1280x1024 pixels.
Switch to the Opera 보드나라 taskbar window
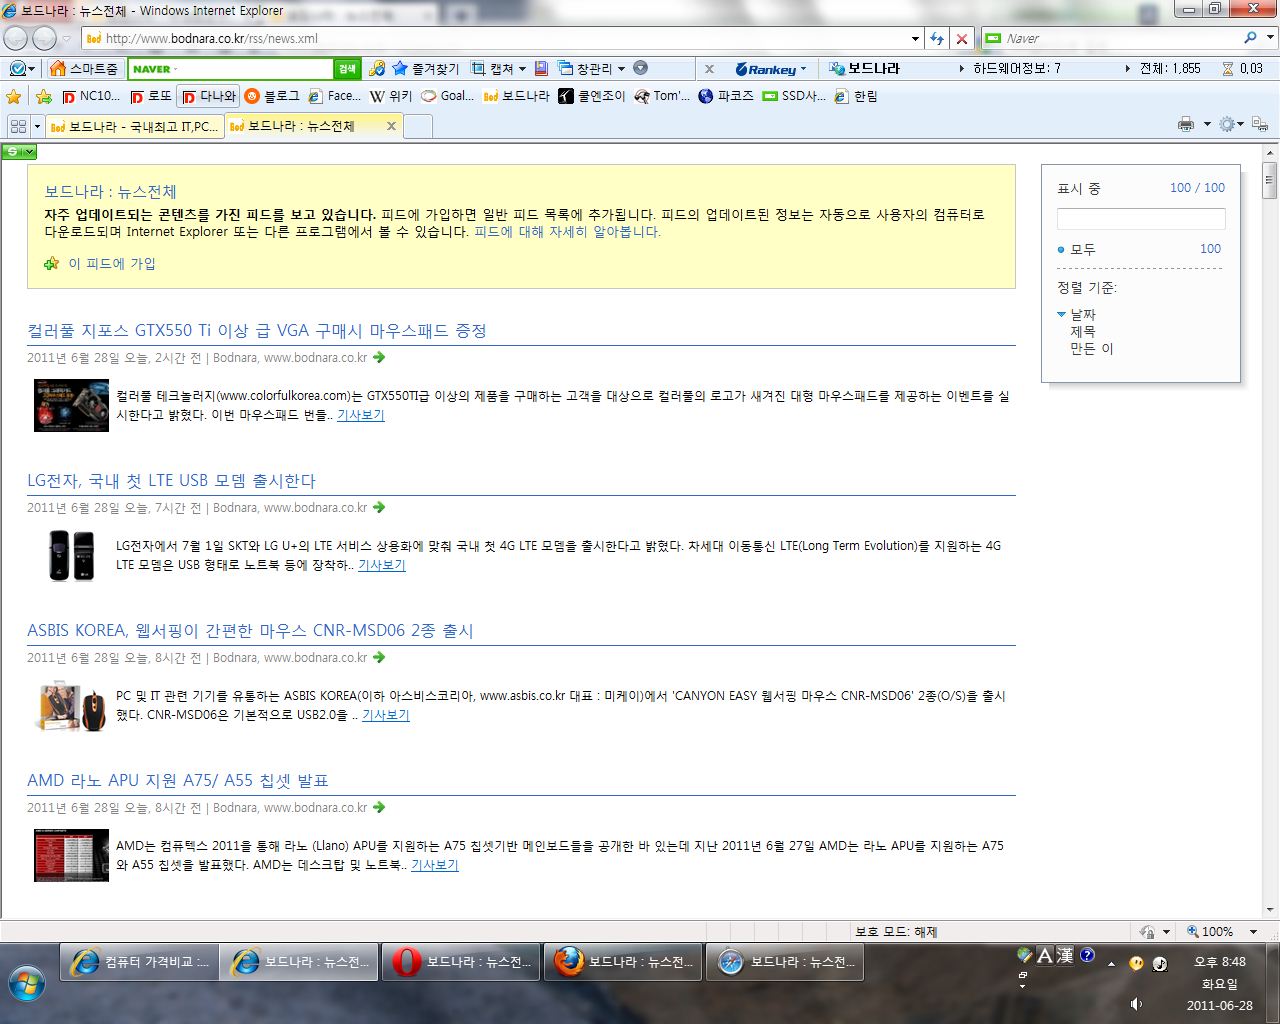(461, 962)
